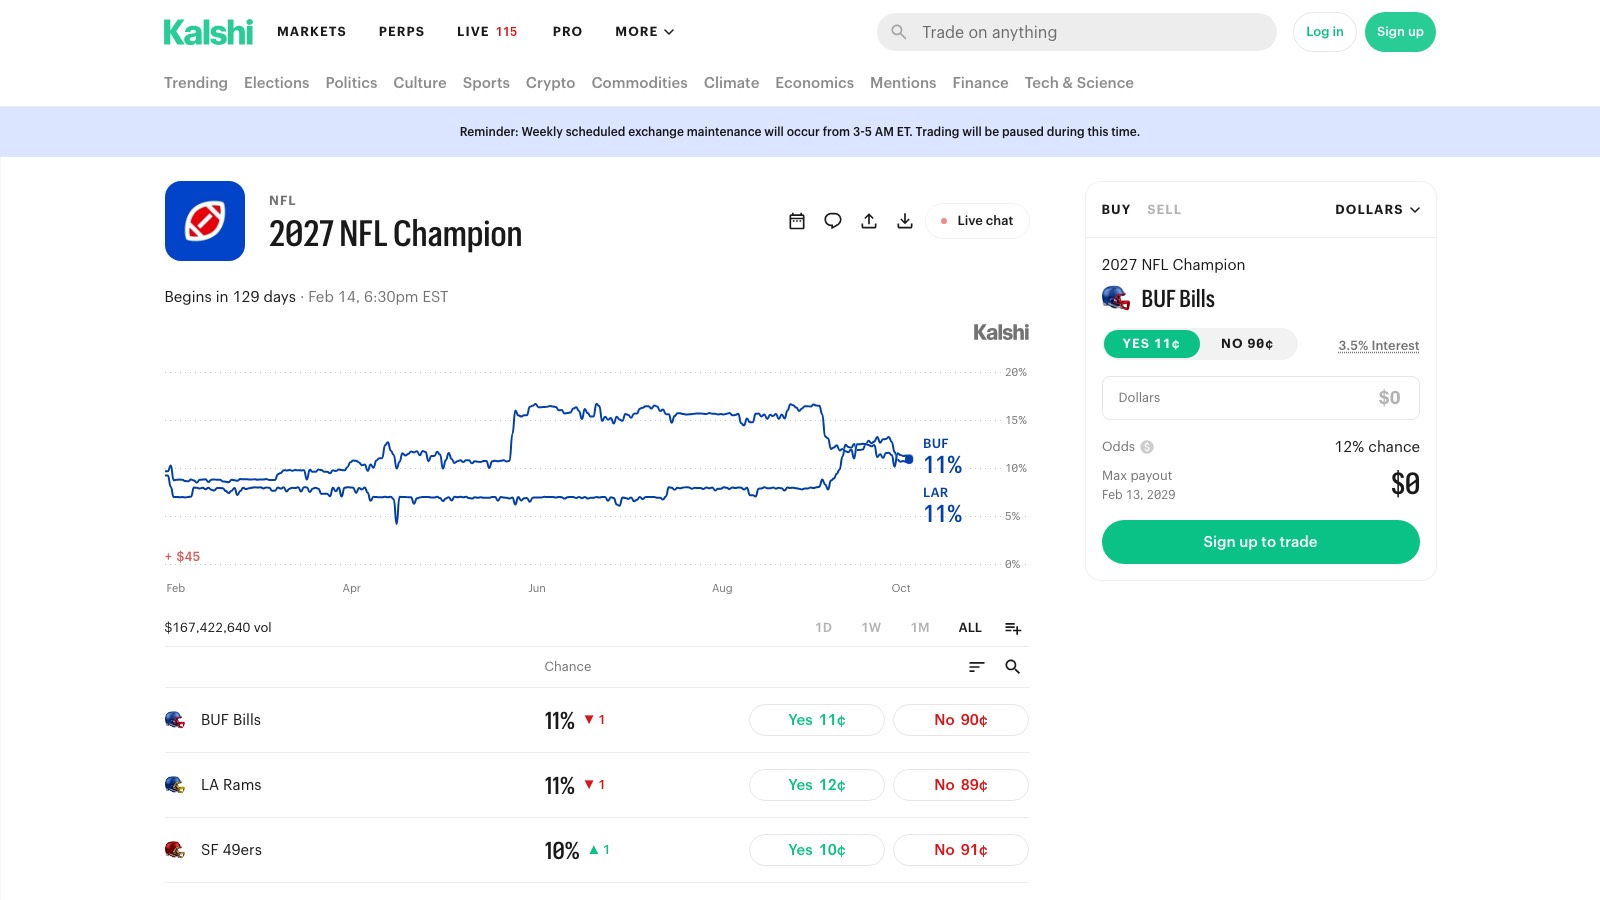Open PERPS in top navigation
Viewport: 1600px width, 900px height.
(401, 32)
